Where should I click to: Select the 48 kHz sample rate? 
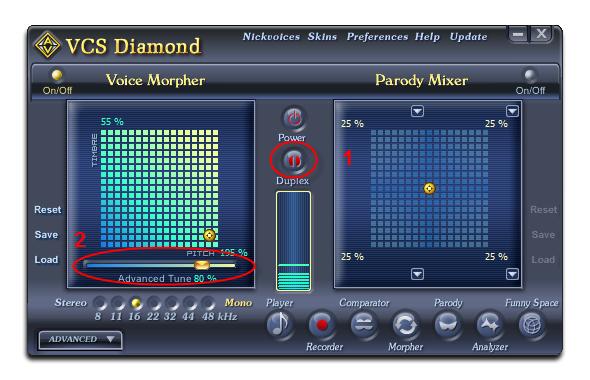pos(207,303)
